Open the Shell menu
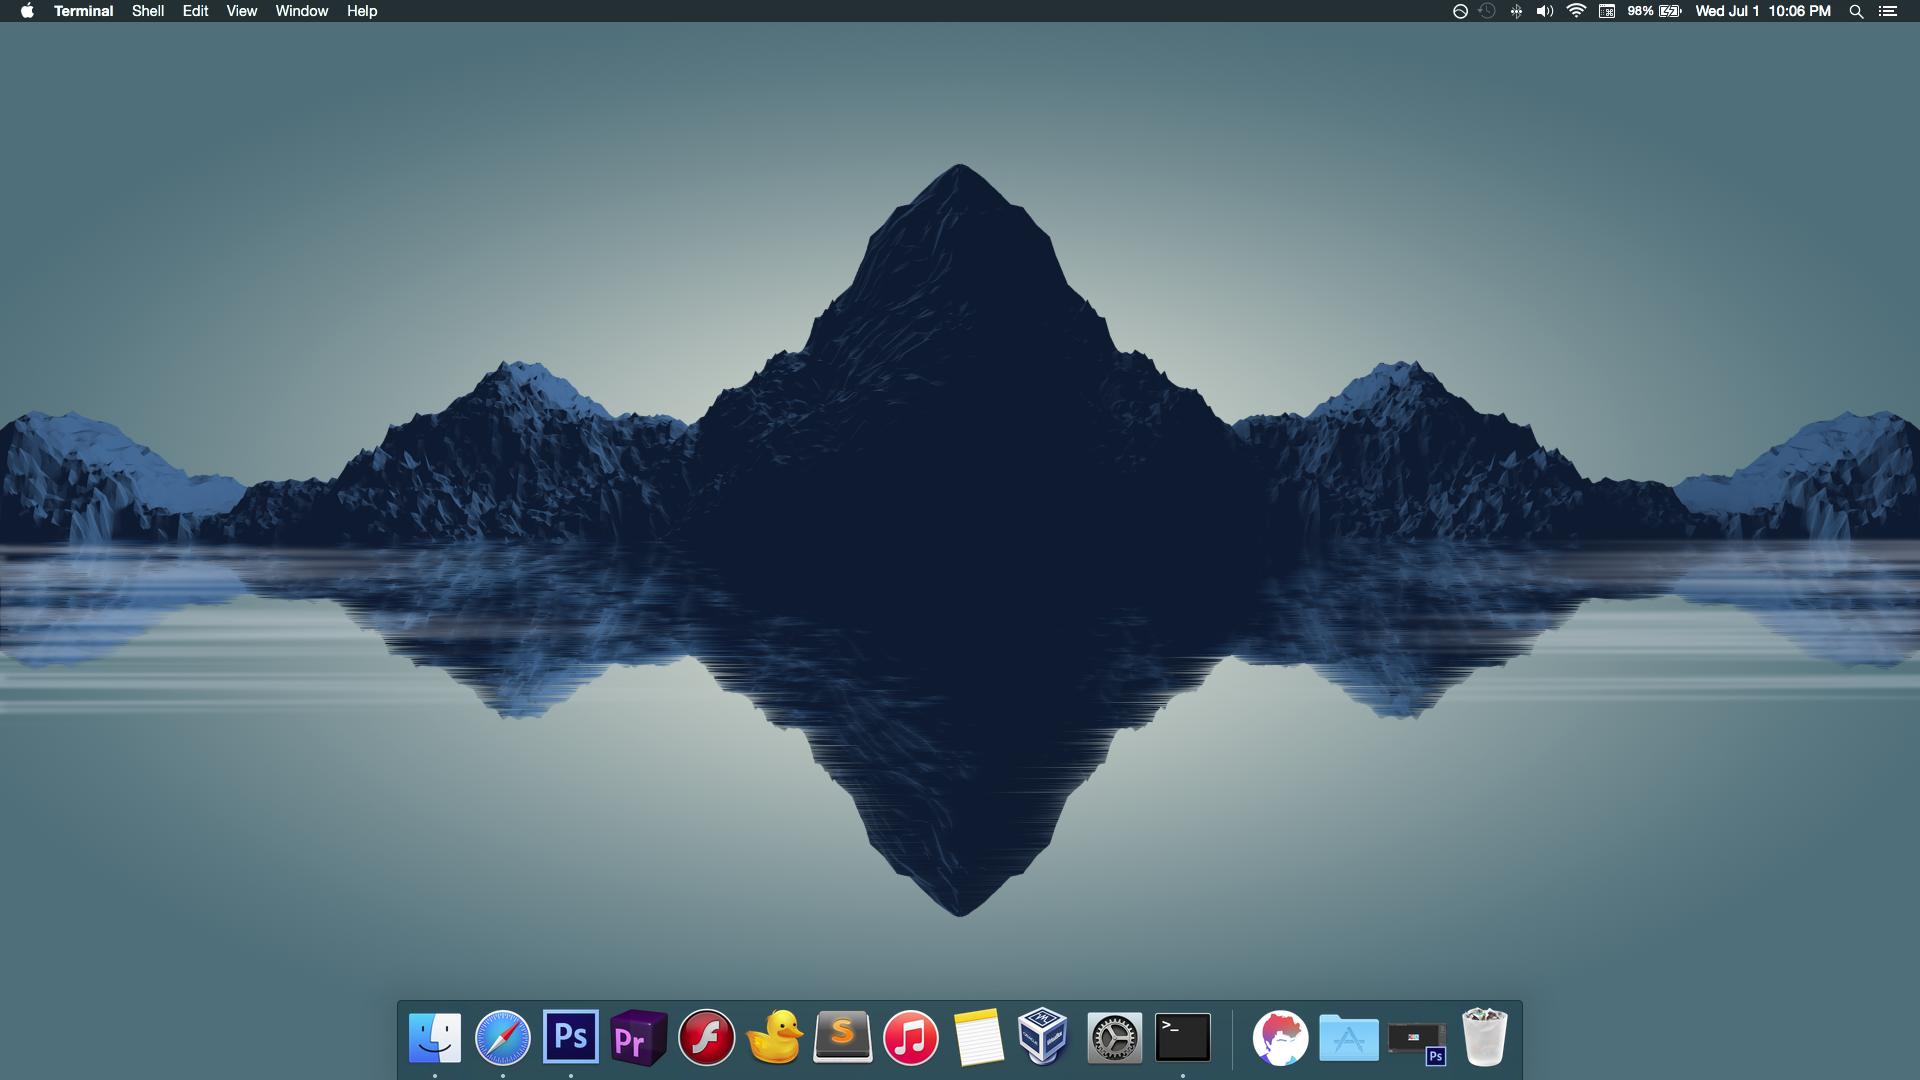The image size is (1920, 1080). point(147,11)
